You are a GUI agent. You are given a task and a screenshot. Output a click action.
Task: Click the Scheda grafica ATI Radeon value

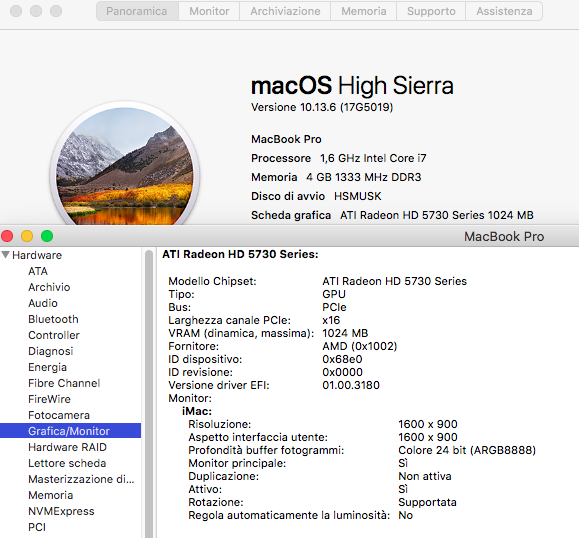[x=437, y=215]
